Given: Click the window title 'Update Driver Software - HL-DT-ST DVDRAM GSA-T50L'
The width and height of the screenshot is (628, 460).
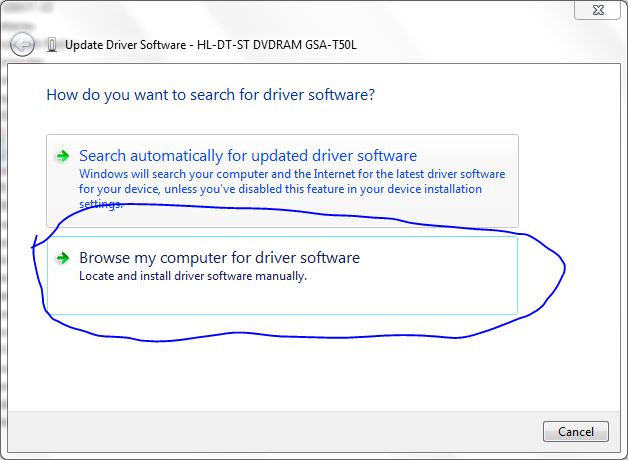Looking at the screenshot, I should 211,45.
